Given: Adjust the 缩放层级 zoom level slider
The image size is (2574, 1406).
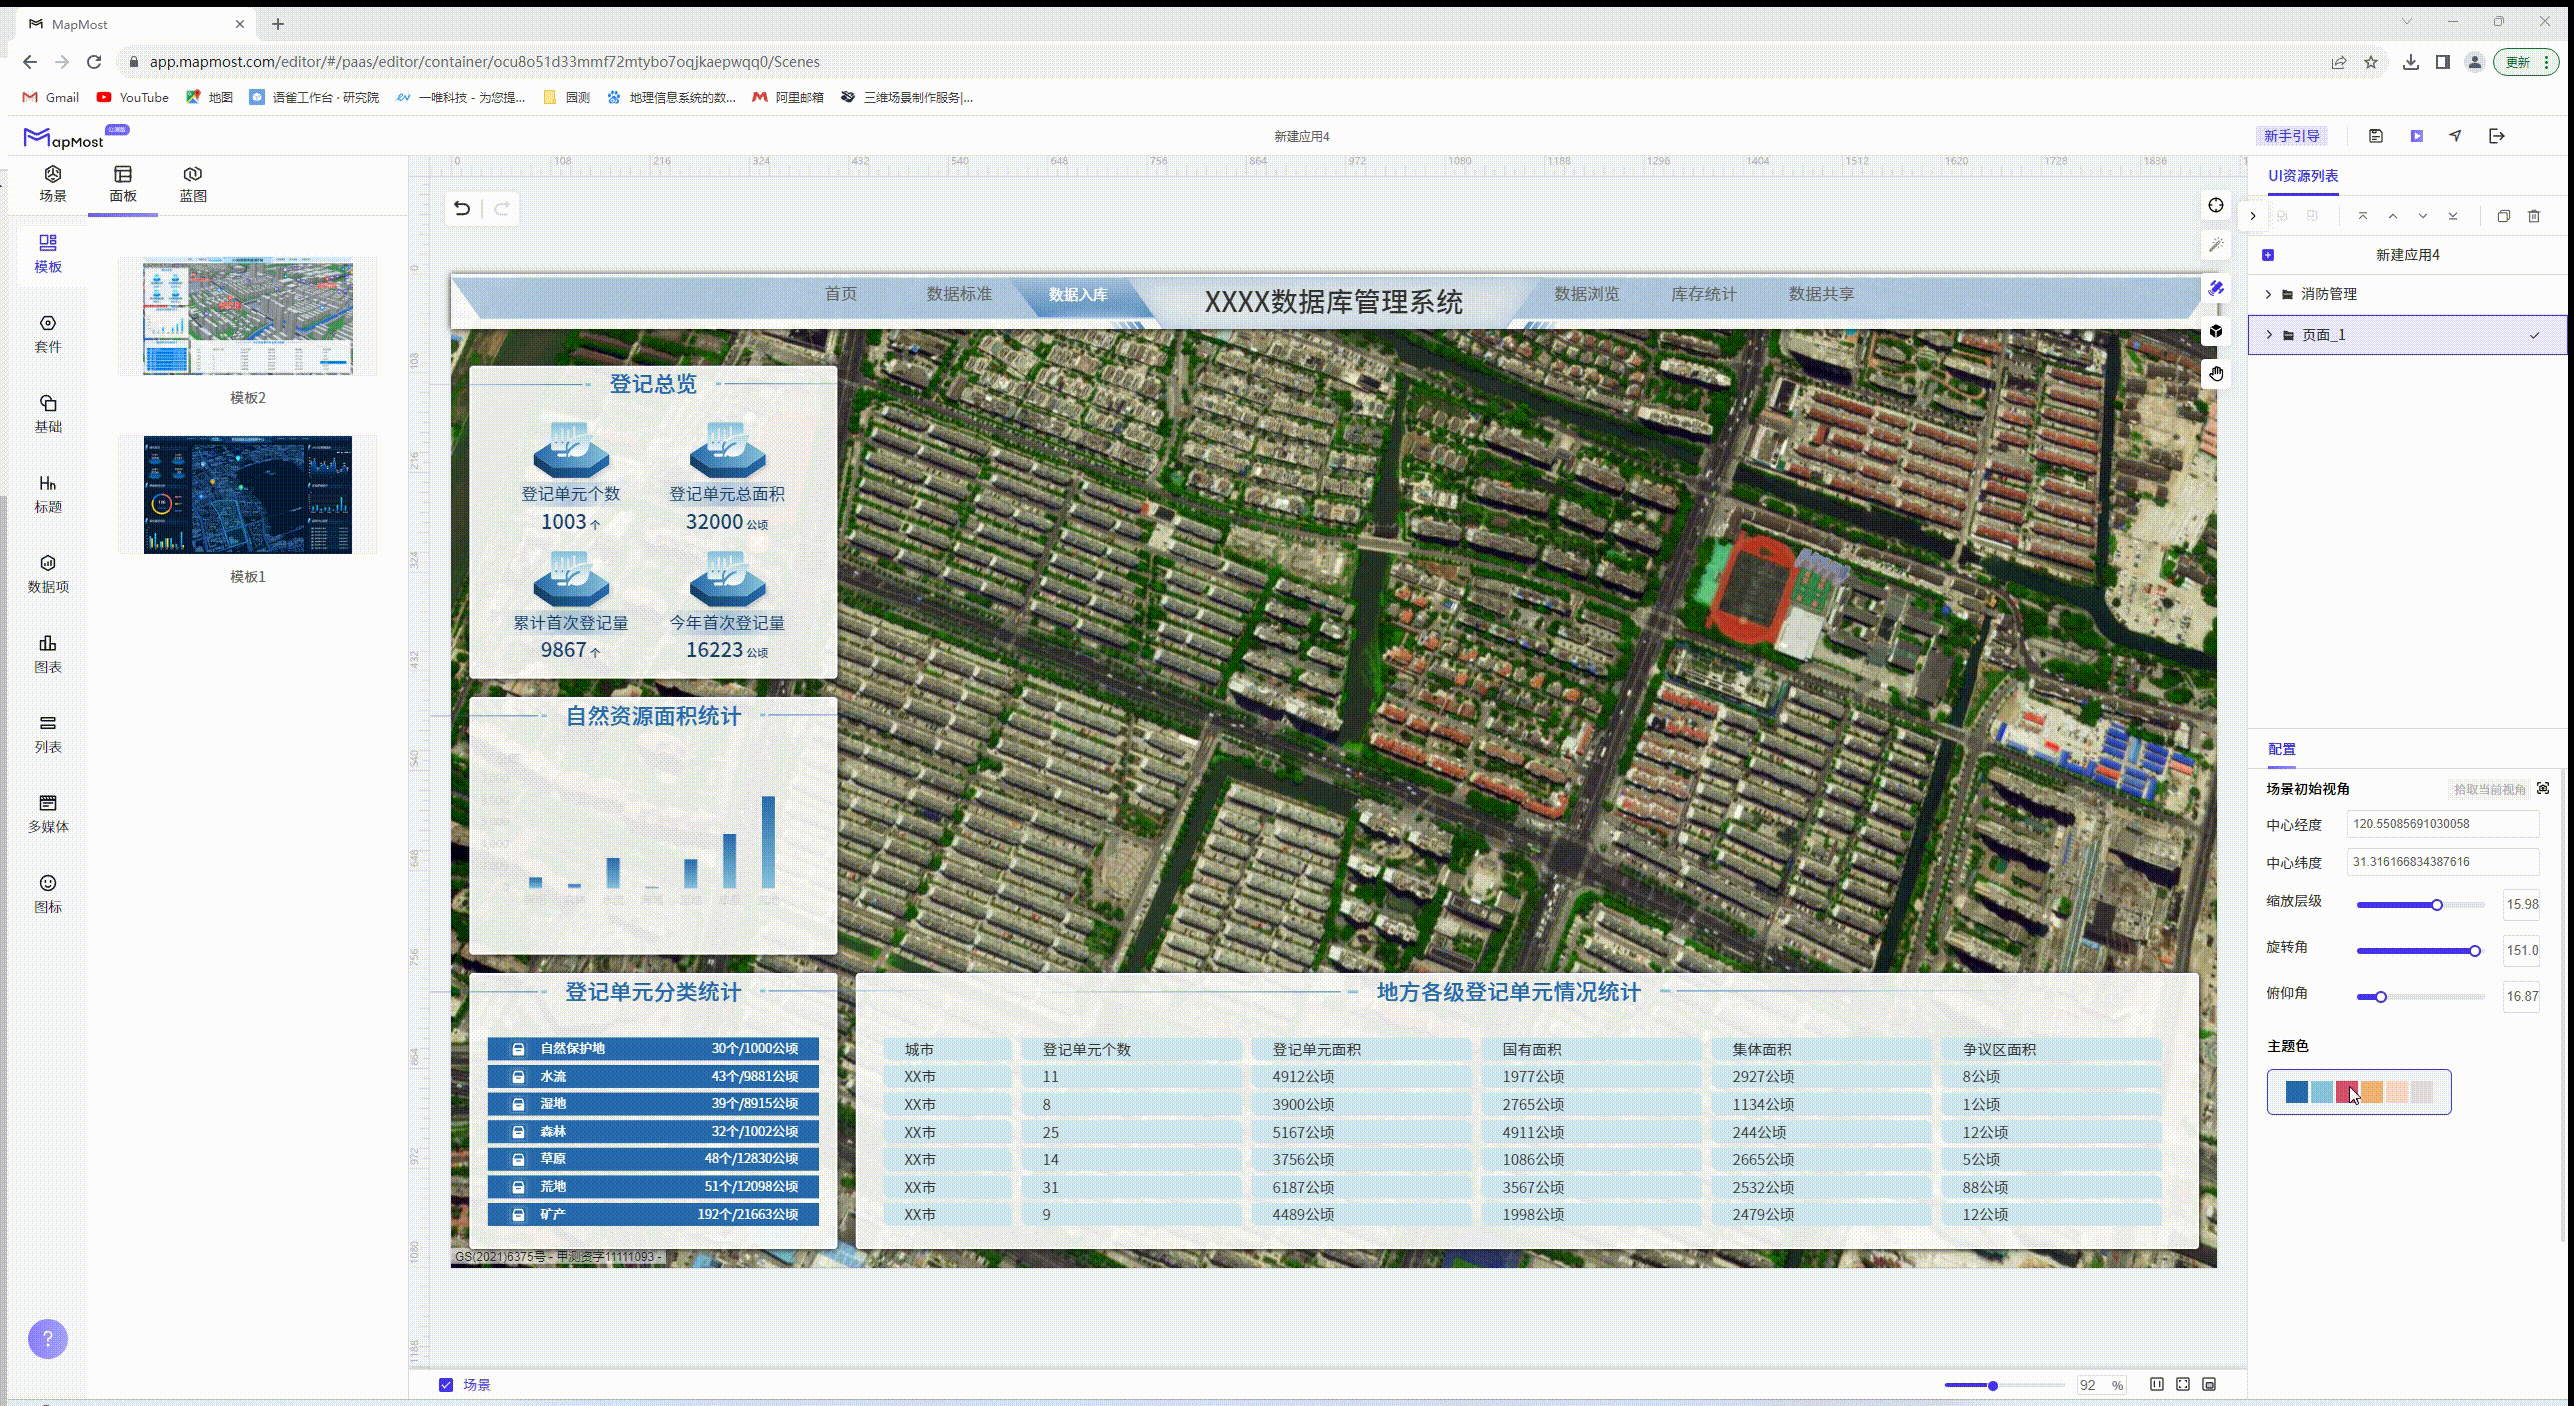Looking at the screenshot, I should 2420,905.
